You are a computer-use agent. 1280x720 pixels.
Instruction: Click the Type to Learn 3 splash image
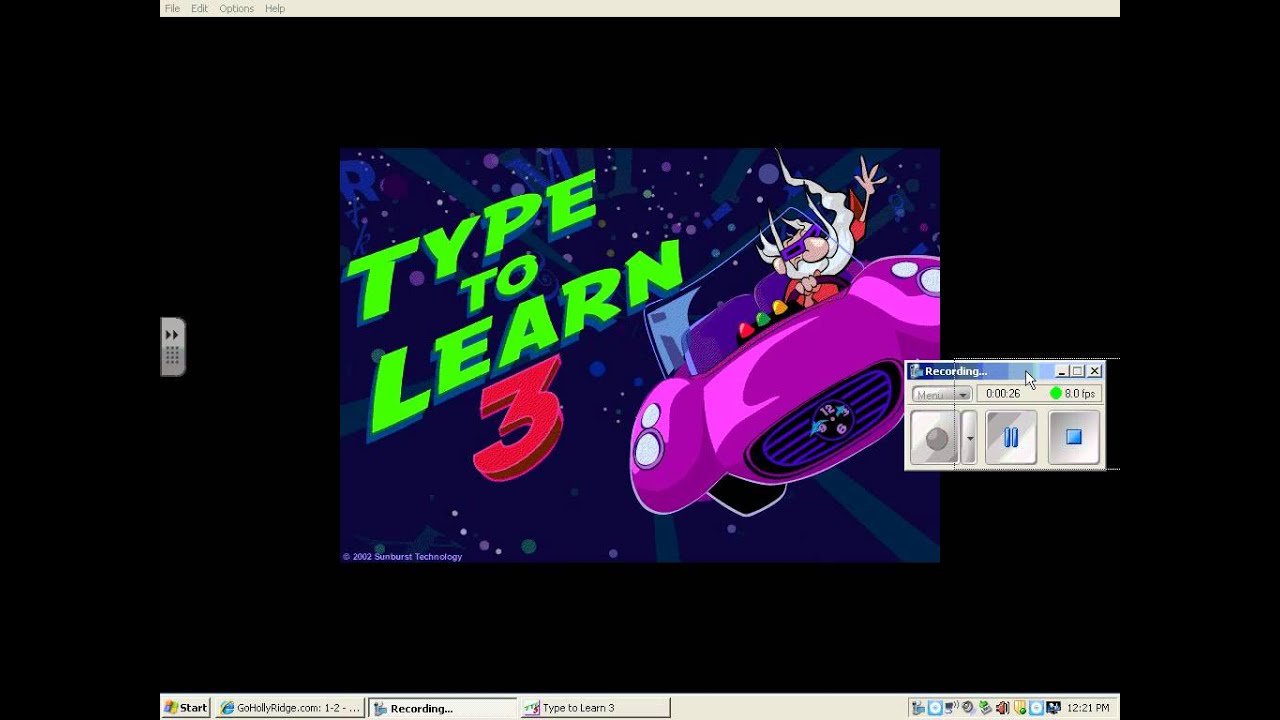click(x=640, y=355)
